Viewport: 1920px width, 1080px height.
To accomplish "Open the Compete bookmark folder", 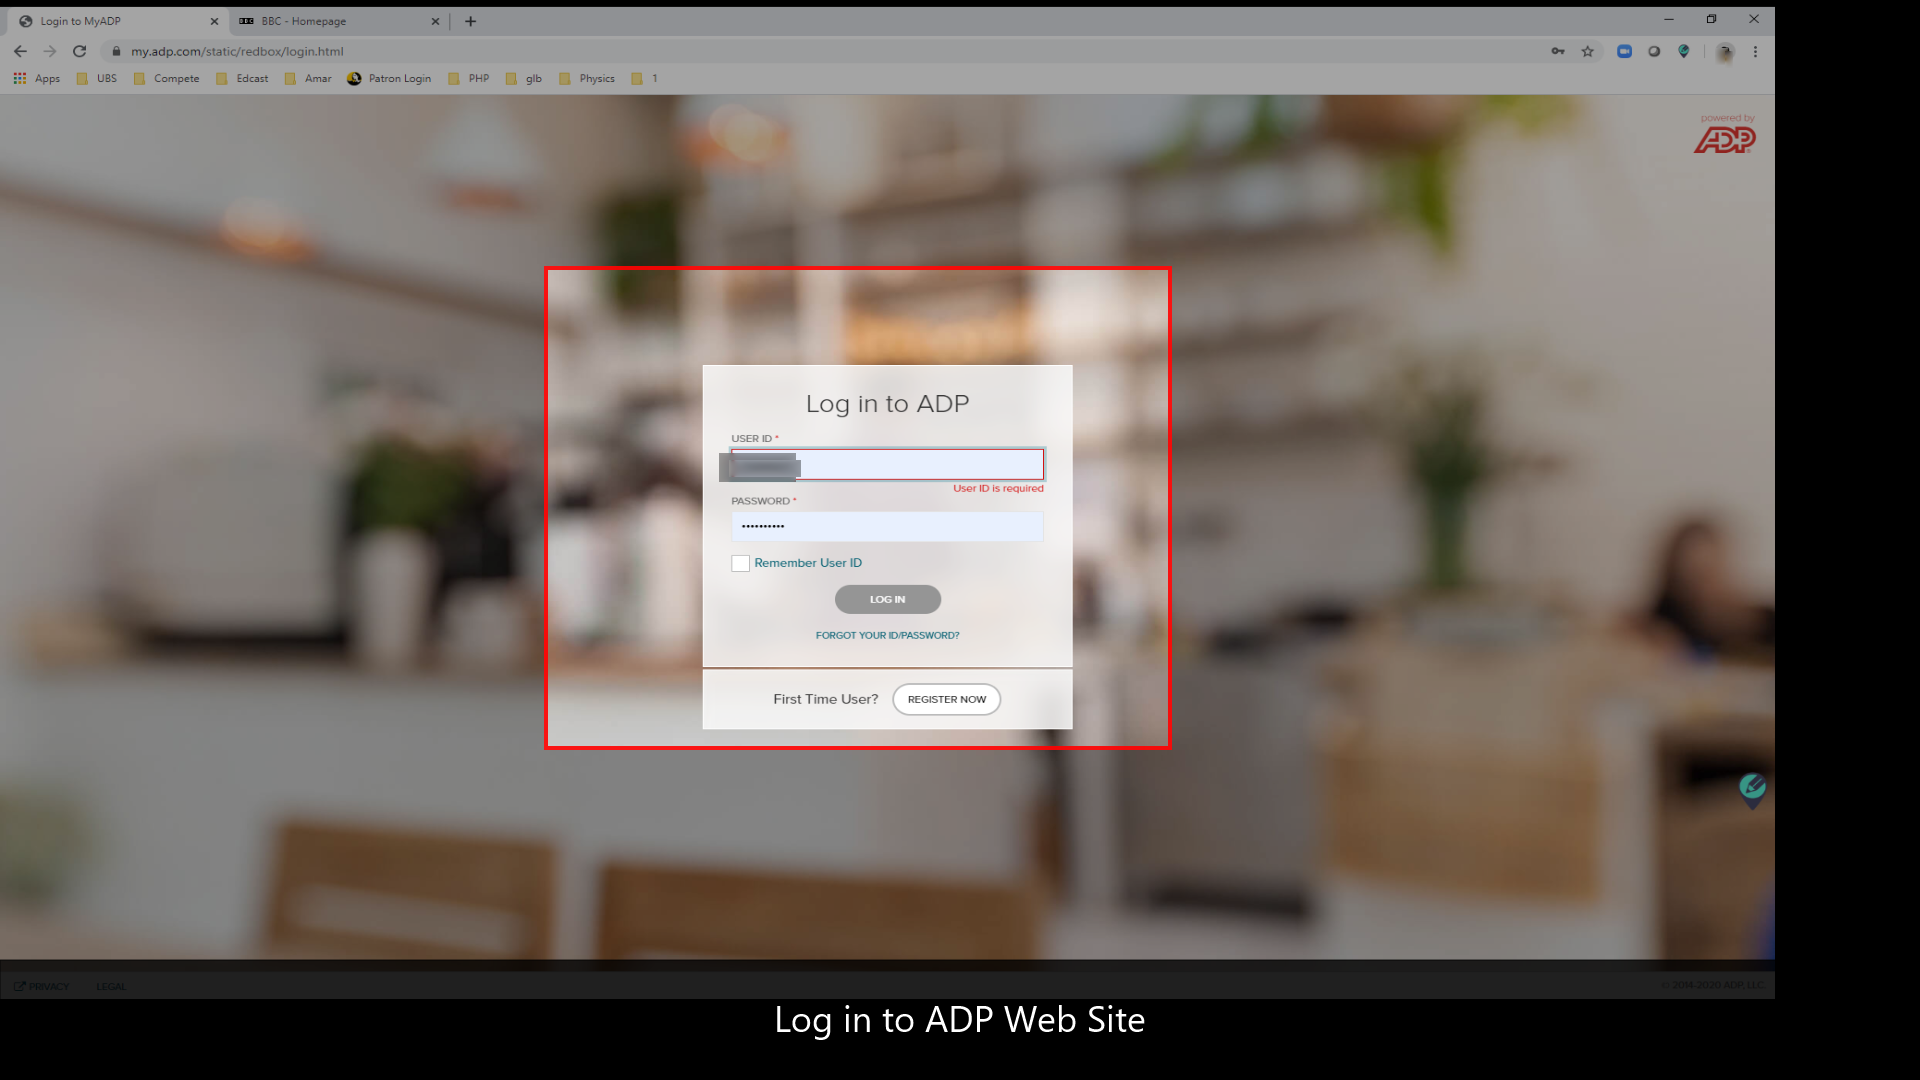I will tap(166, 78).
